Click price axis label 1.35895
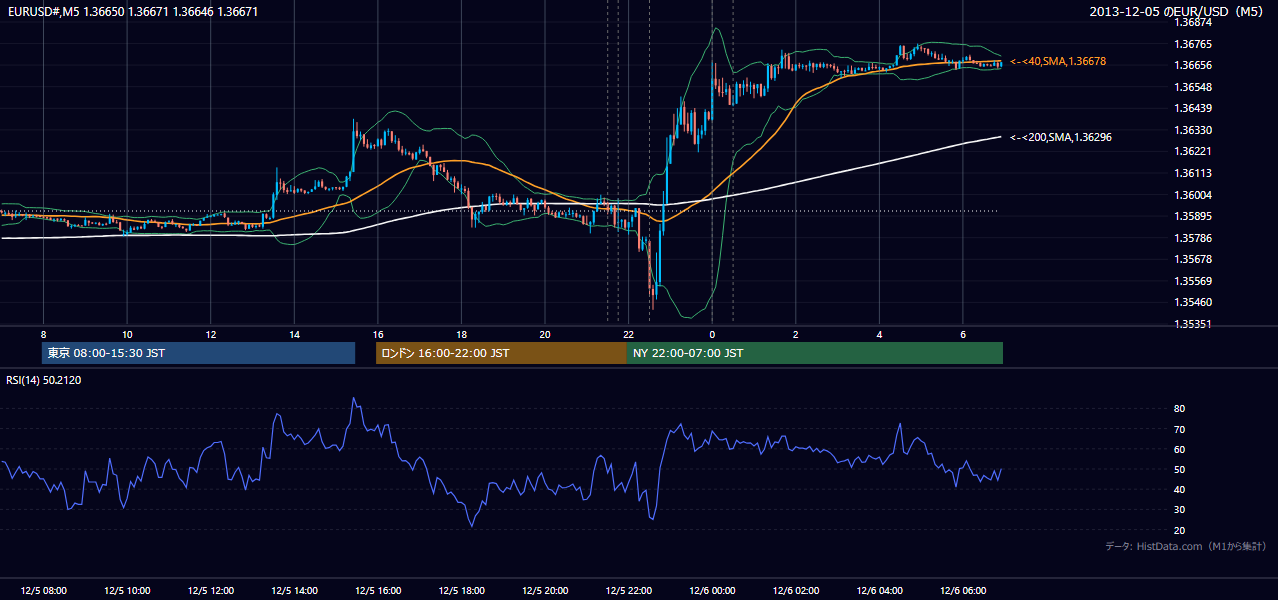 1193,216
